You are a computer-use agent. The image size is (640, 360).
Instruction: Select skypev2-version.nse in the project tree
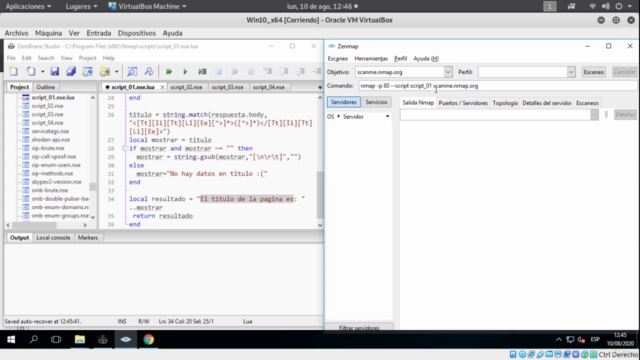56,182
